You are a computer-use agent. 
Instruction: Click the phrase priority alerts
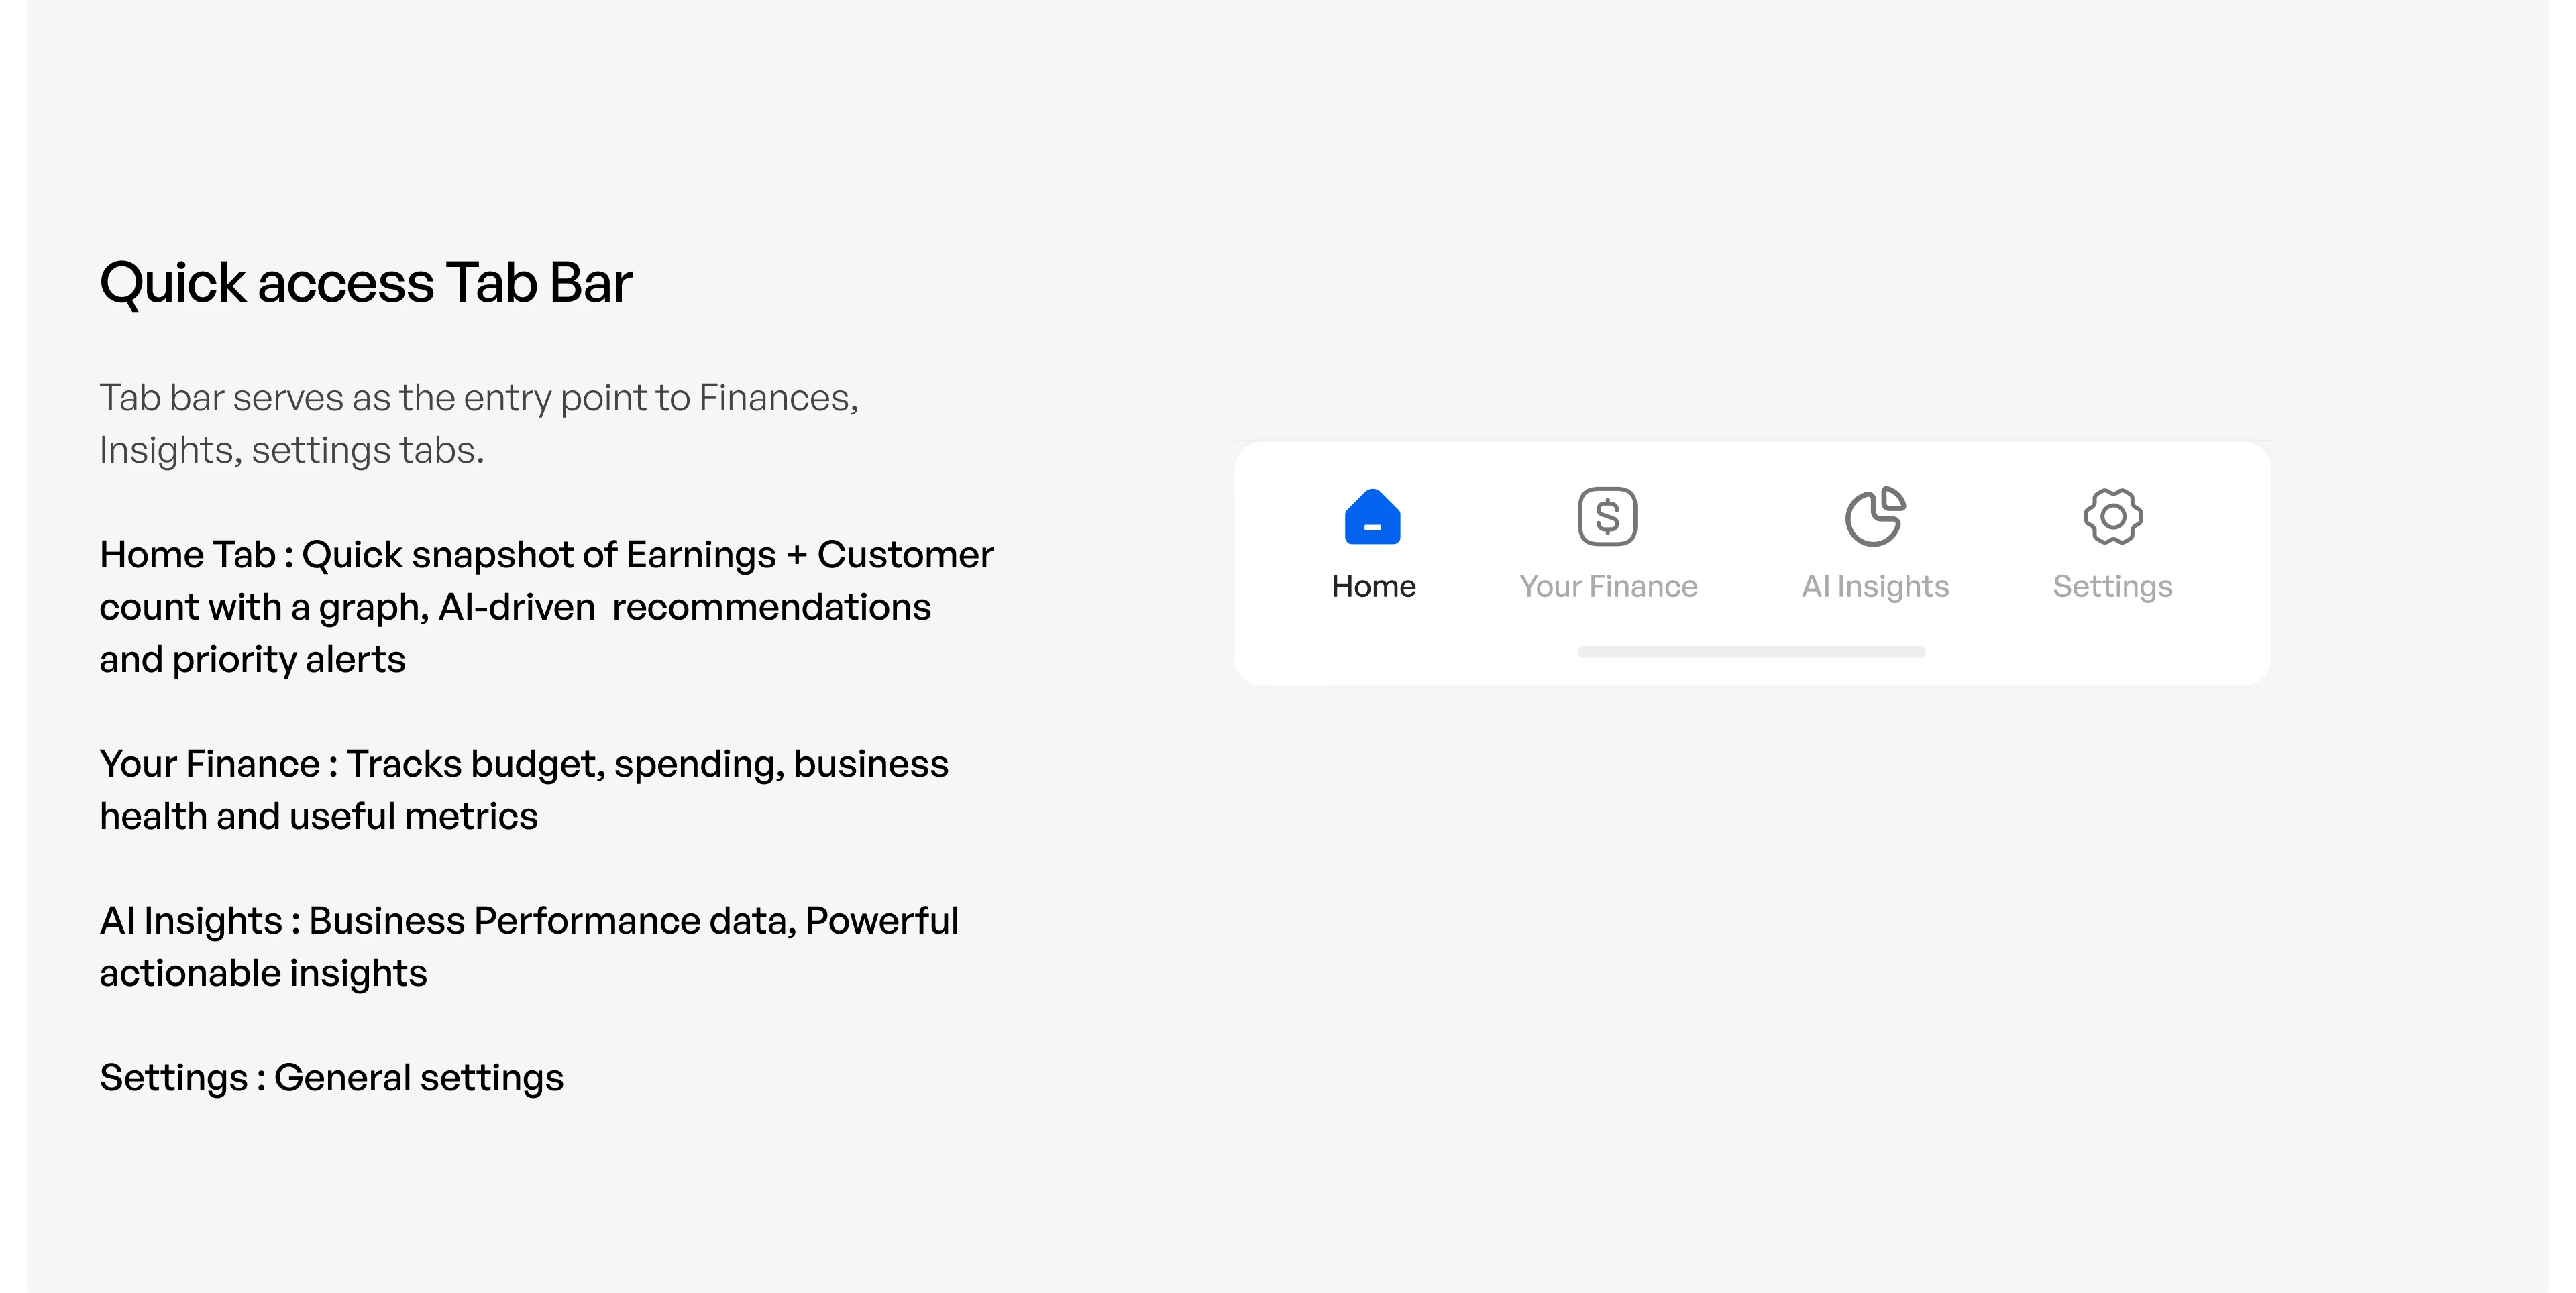coord(289,660)
